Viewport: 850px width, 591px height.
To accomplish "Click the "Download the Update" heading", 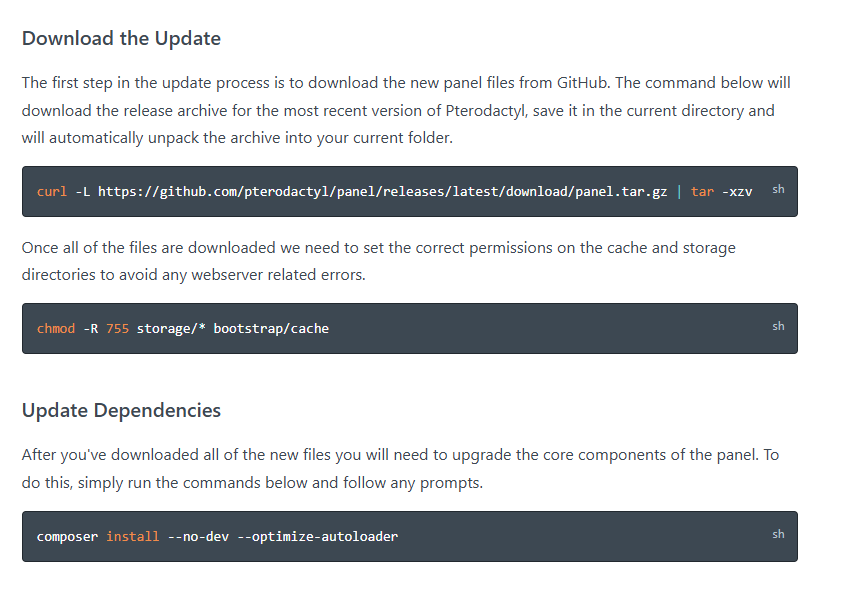I will 121,38.
